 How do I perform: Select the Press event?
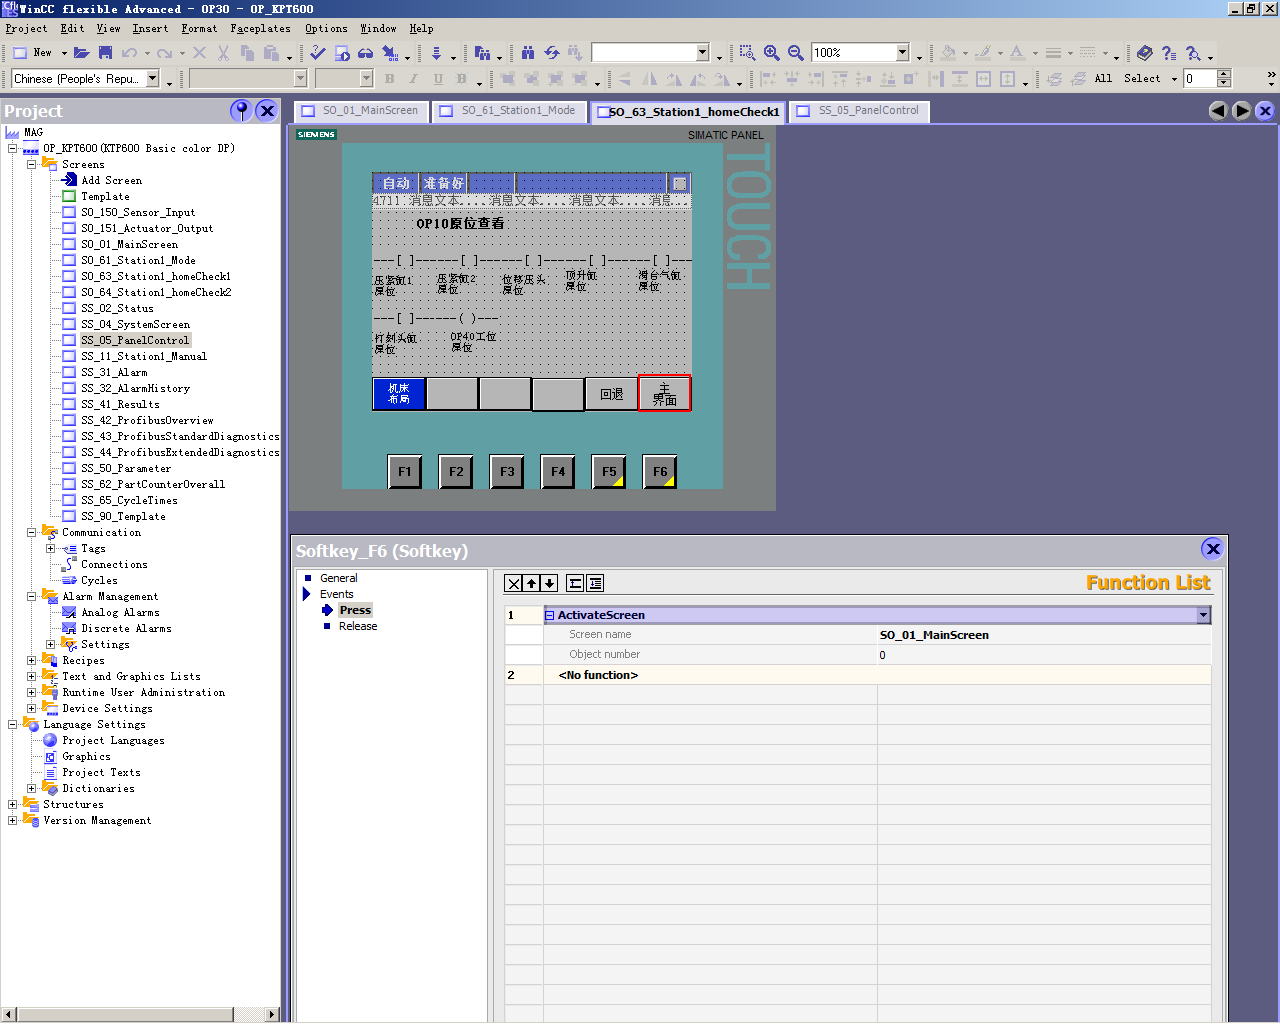coord(355,610)
